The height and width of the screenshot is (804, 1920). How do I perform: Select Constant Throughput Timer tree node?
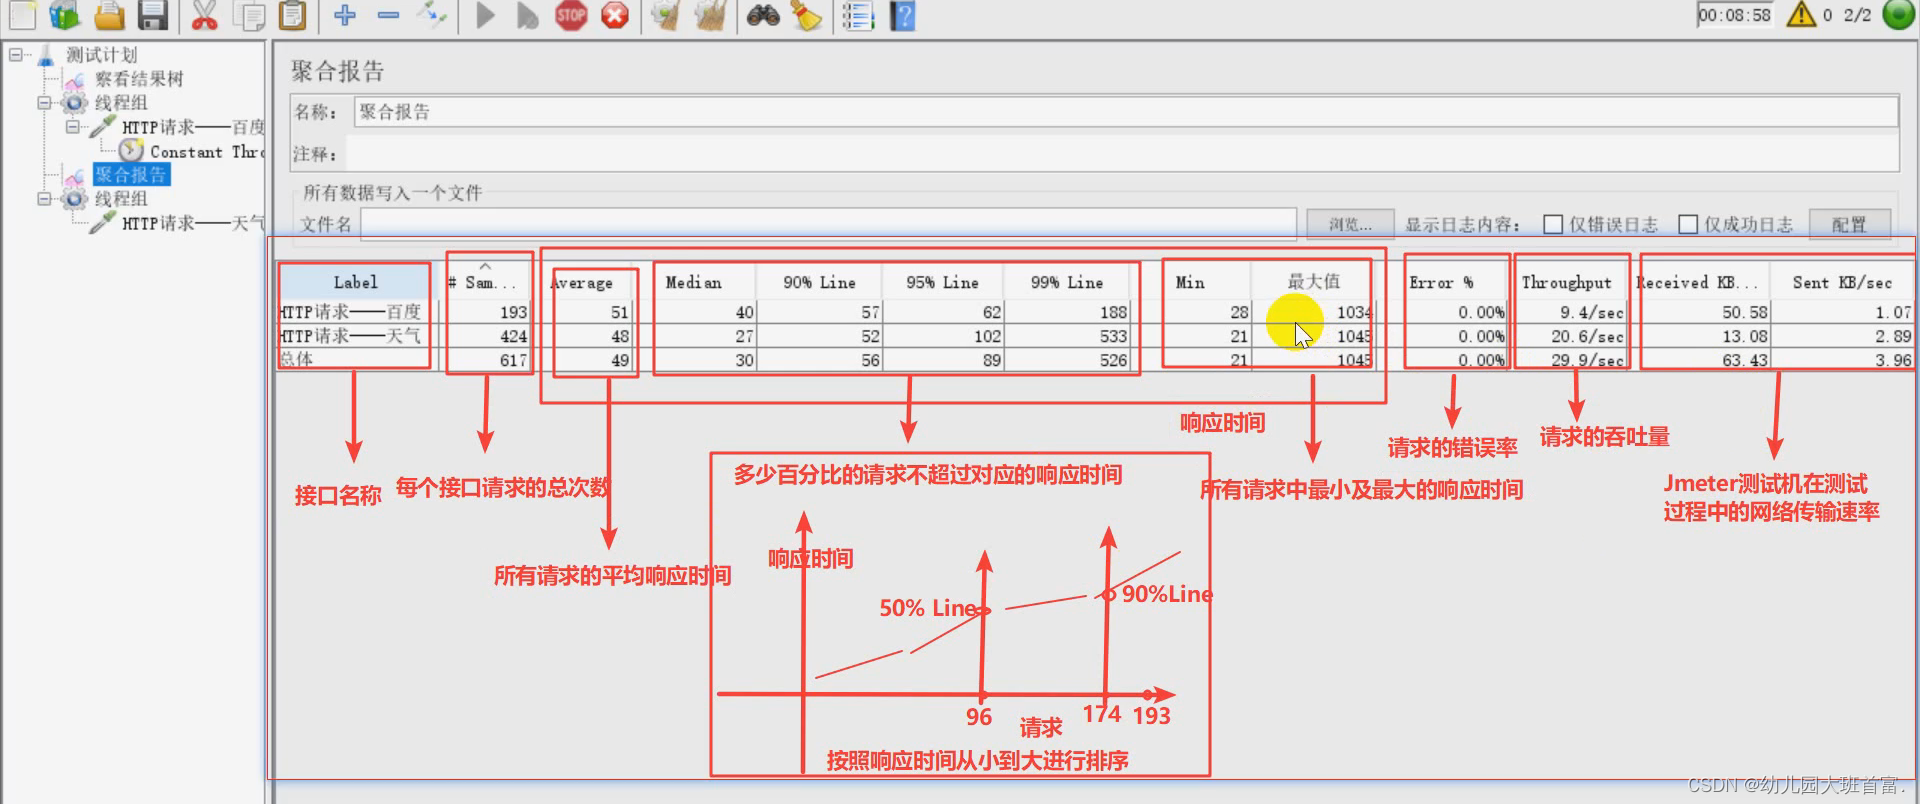(x=207, y=151)
